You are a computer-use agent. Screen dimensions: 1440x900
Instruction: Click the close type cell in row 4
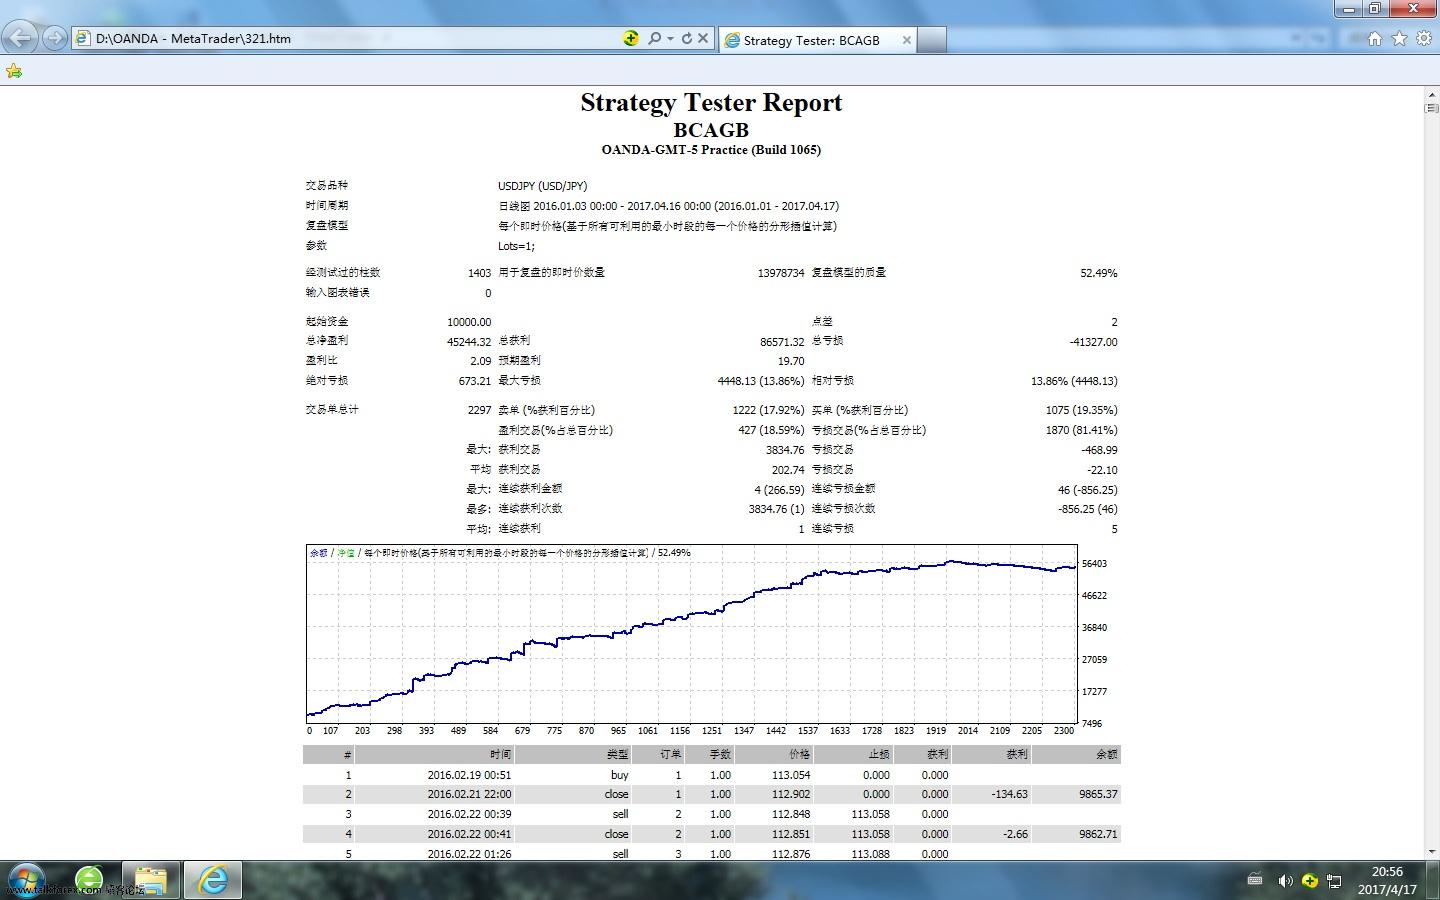(x=617, y=834)
